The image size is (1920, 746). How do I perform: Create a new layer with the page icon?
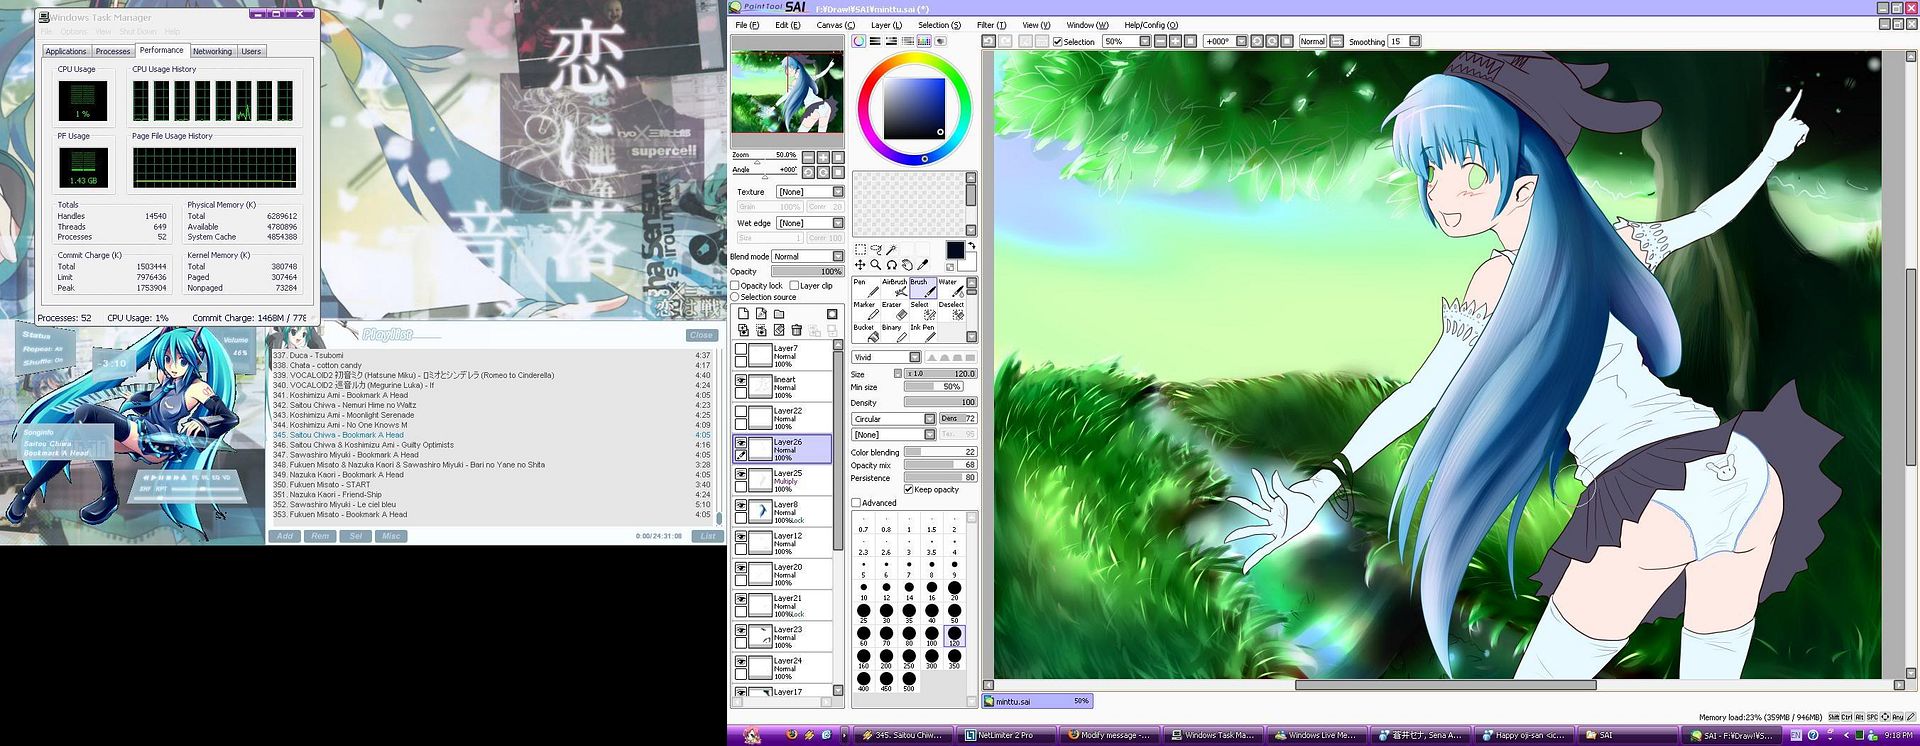coord(743,314)
